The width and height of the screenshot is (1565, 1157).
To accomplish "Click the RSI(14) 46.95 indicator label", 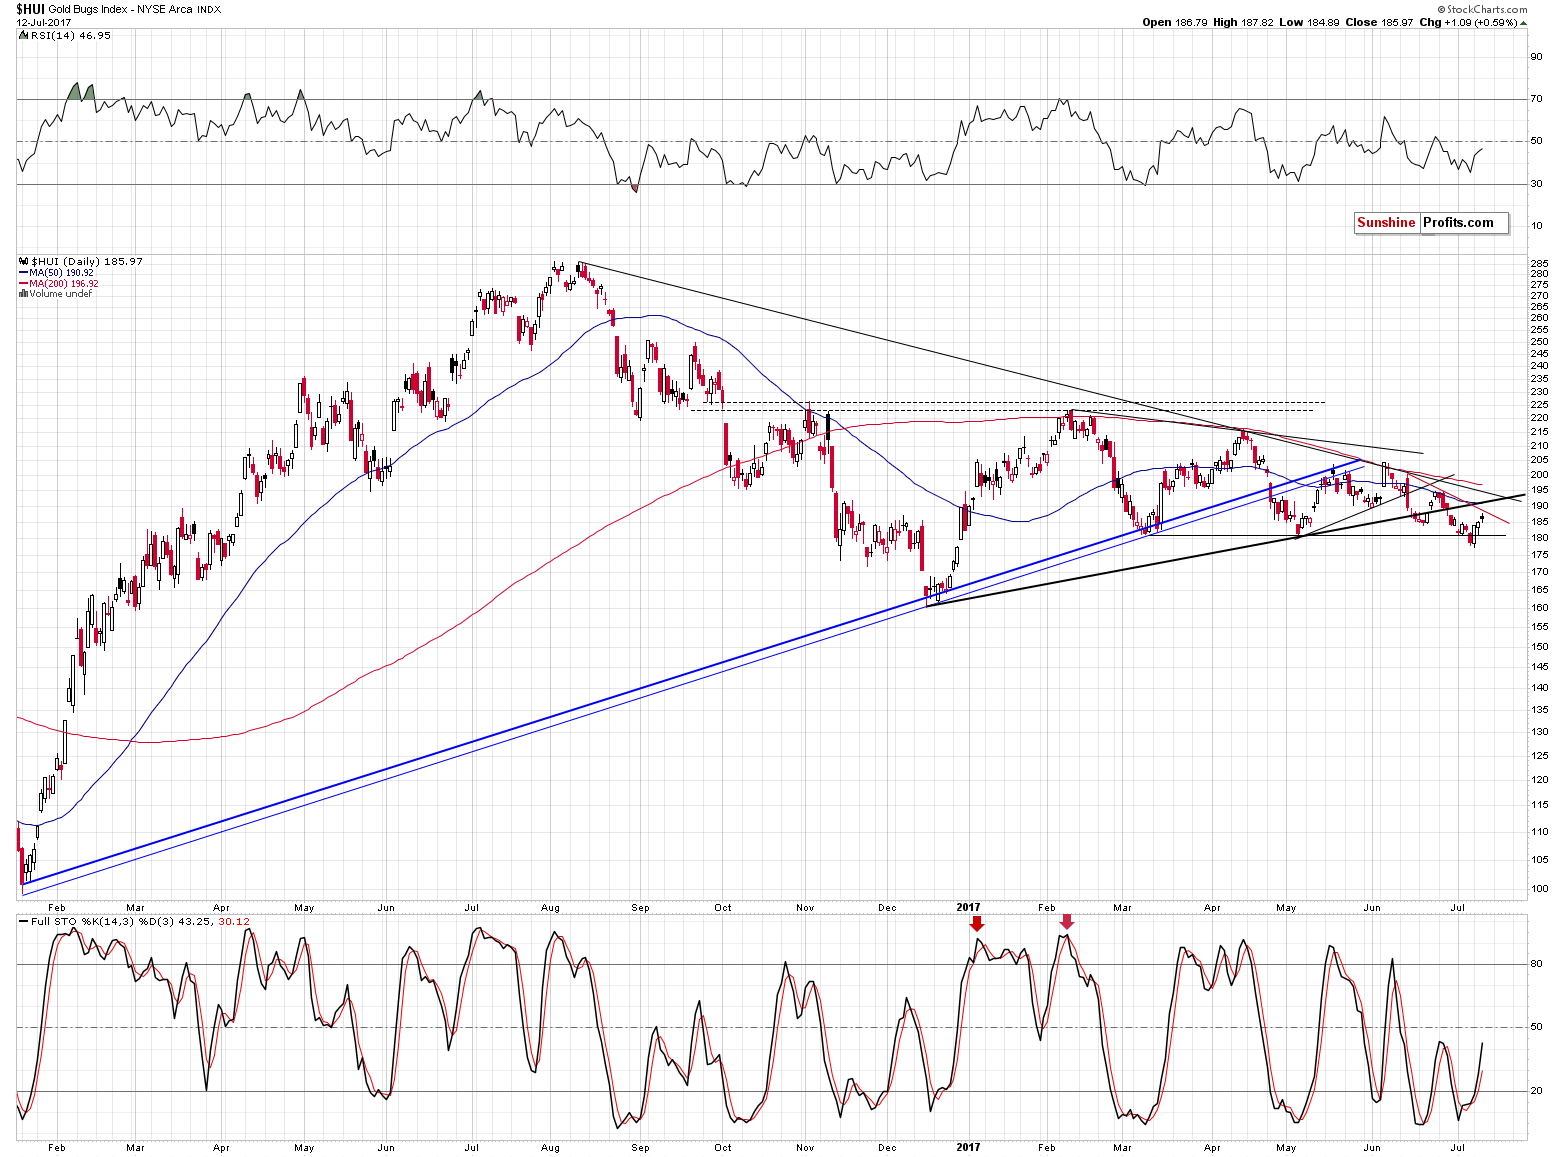I will (70, 35).
